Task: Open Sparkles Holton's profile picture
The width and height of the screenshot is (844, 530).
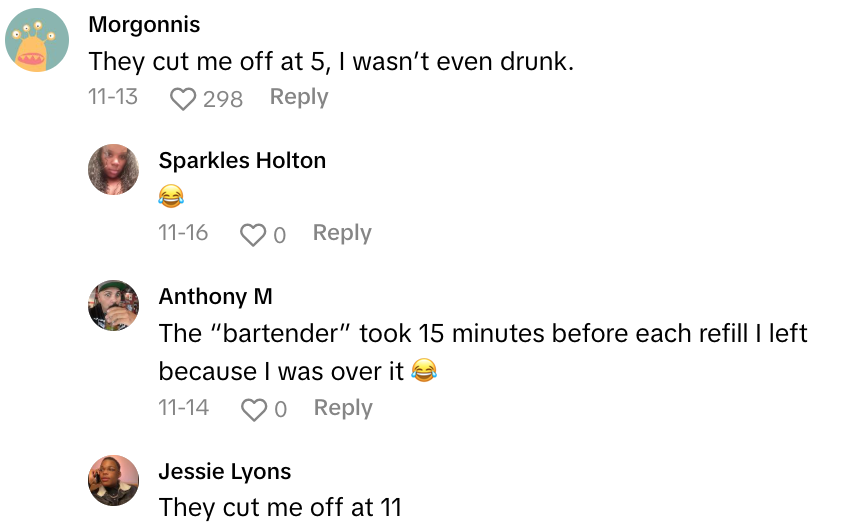Action: click(x=113, y=170)
